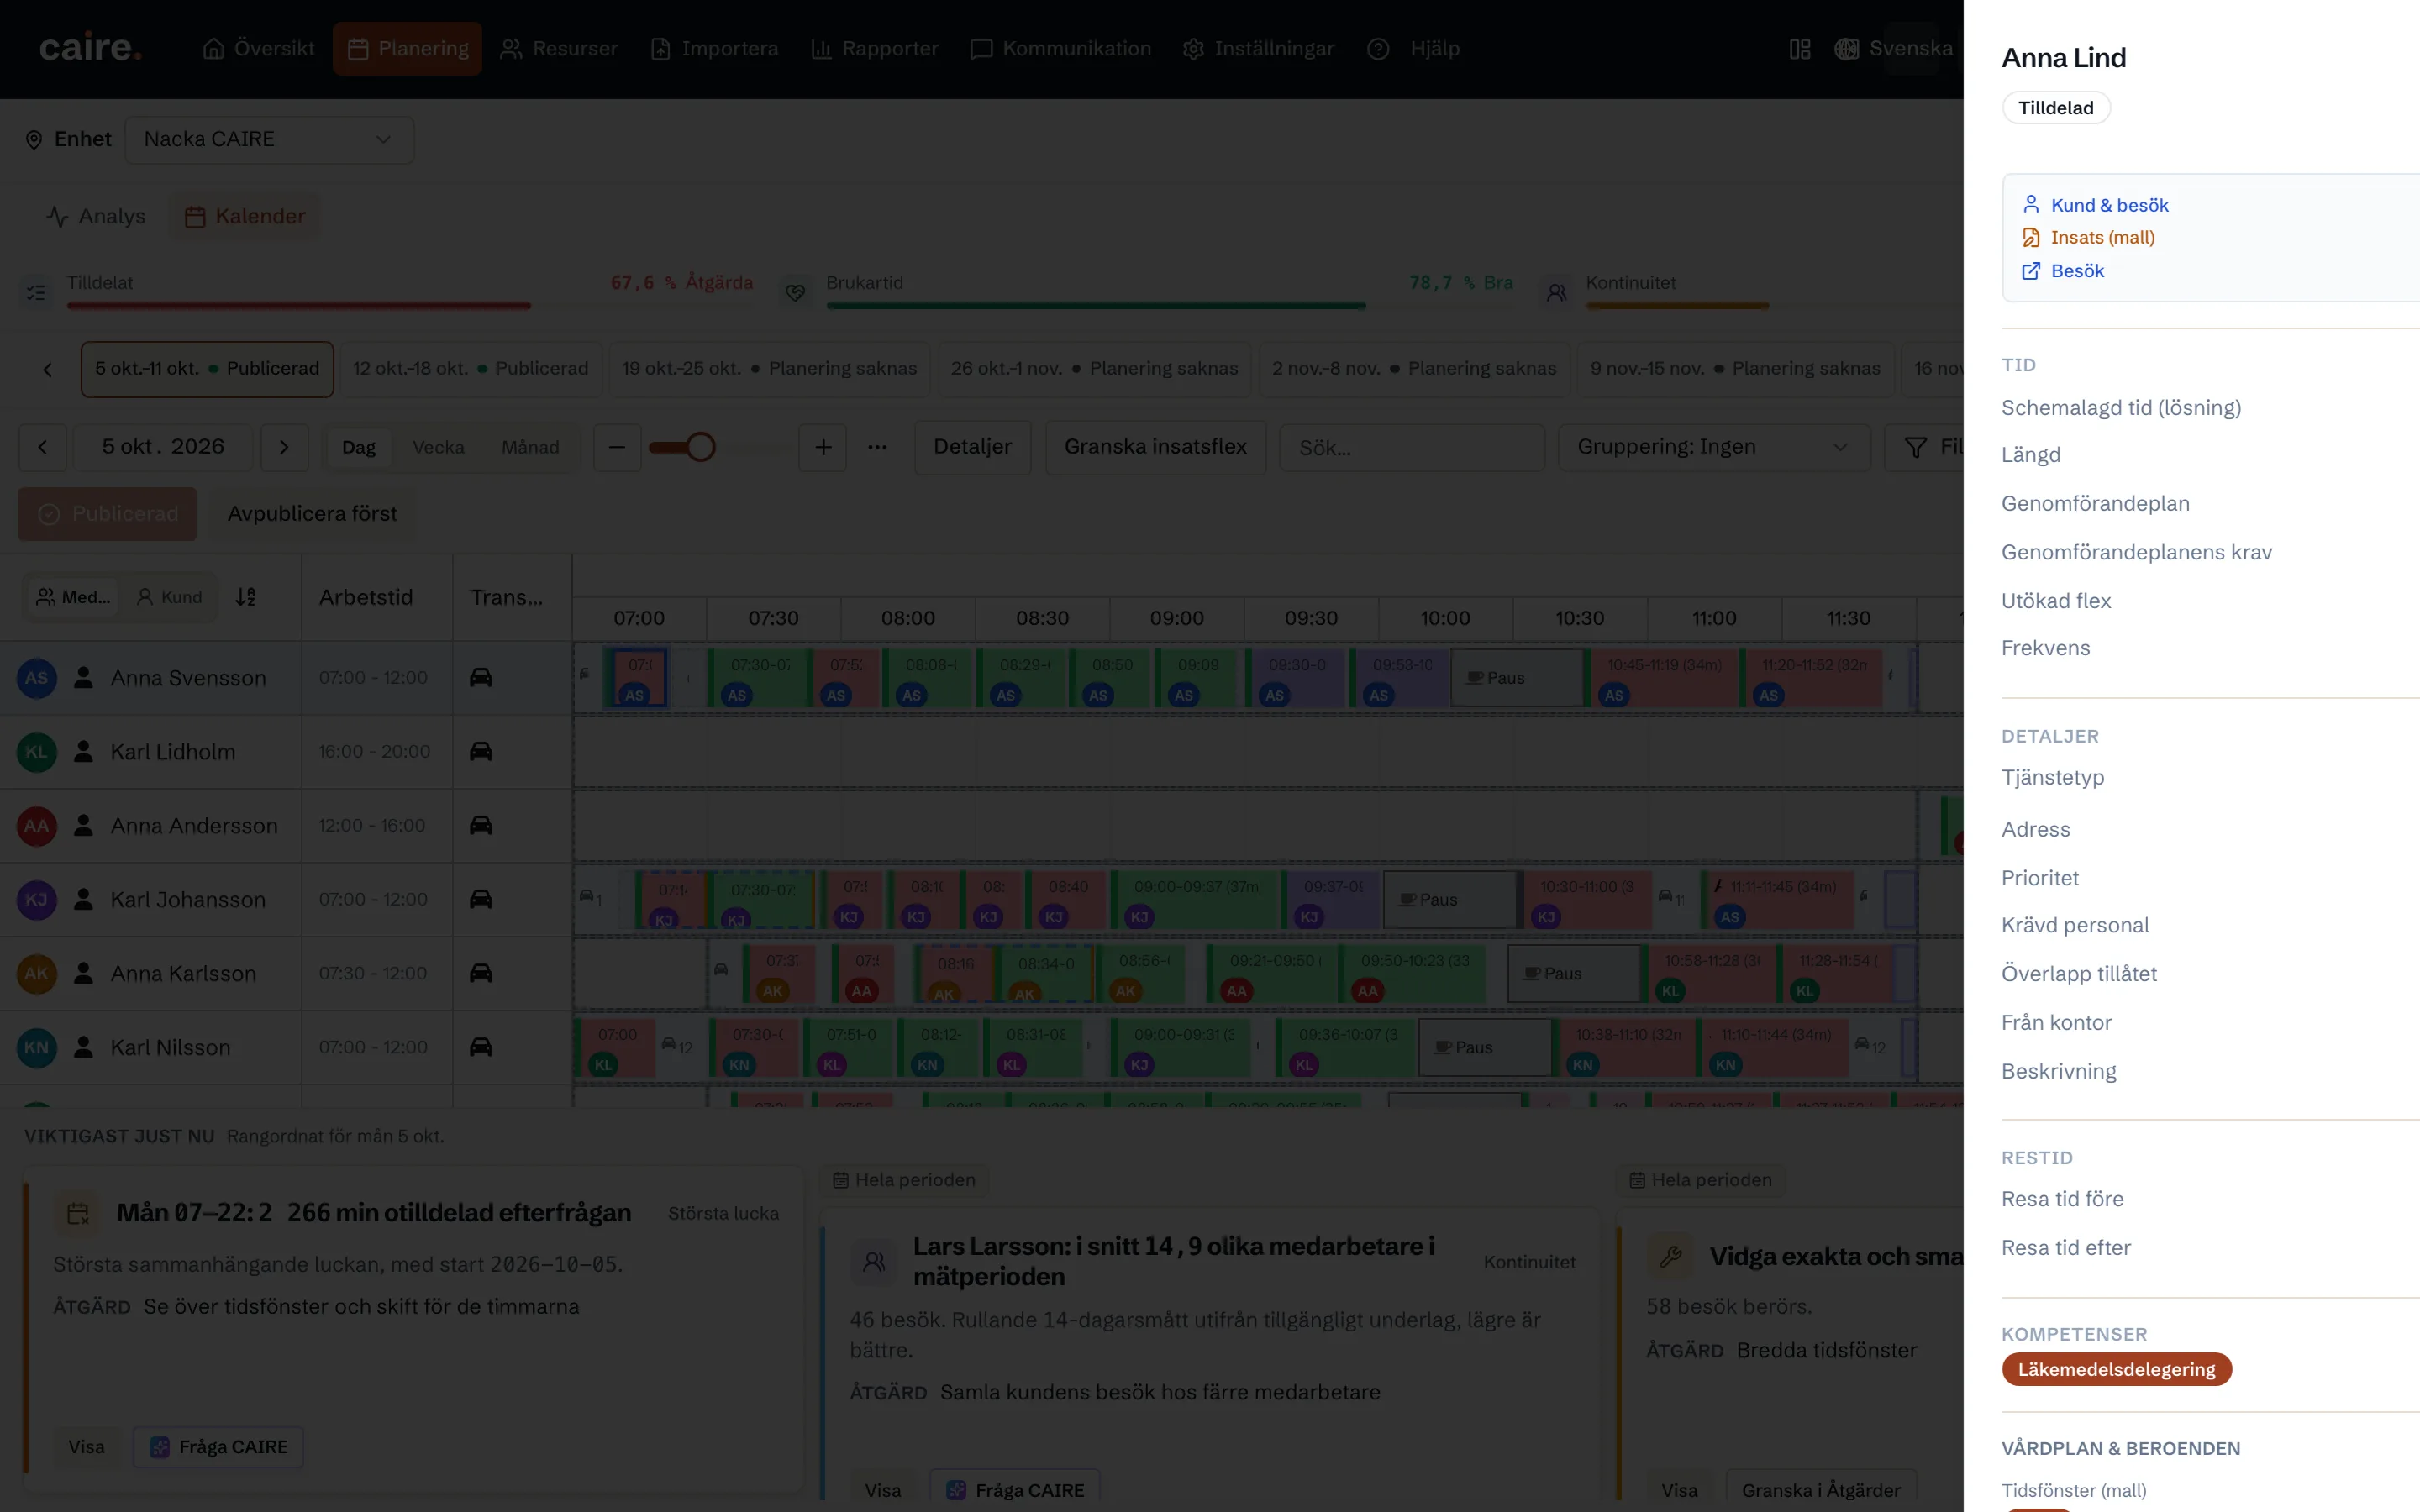Click the car transport icon for Anna Svensson
This screenshot has height=1512, width=2420.
481,678
